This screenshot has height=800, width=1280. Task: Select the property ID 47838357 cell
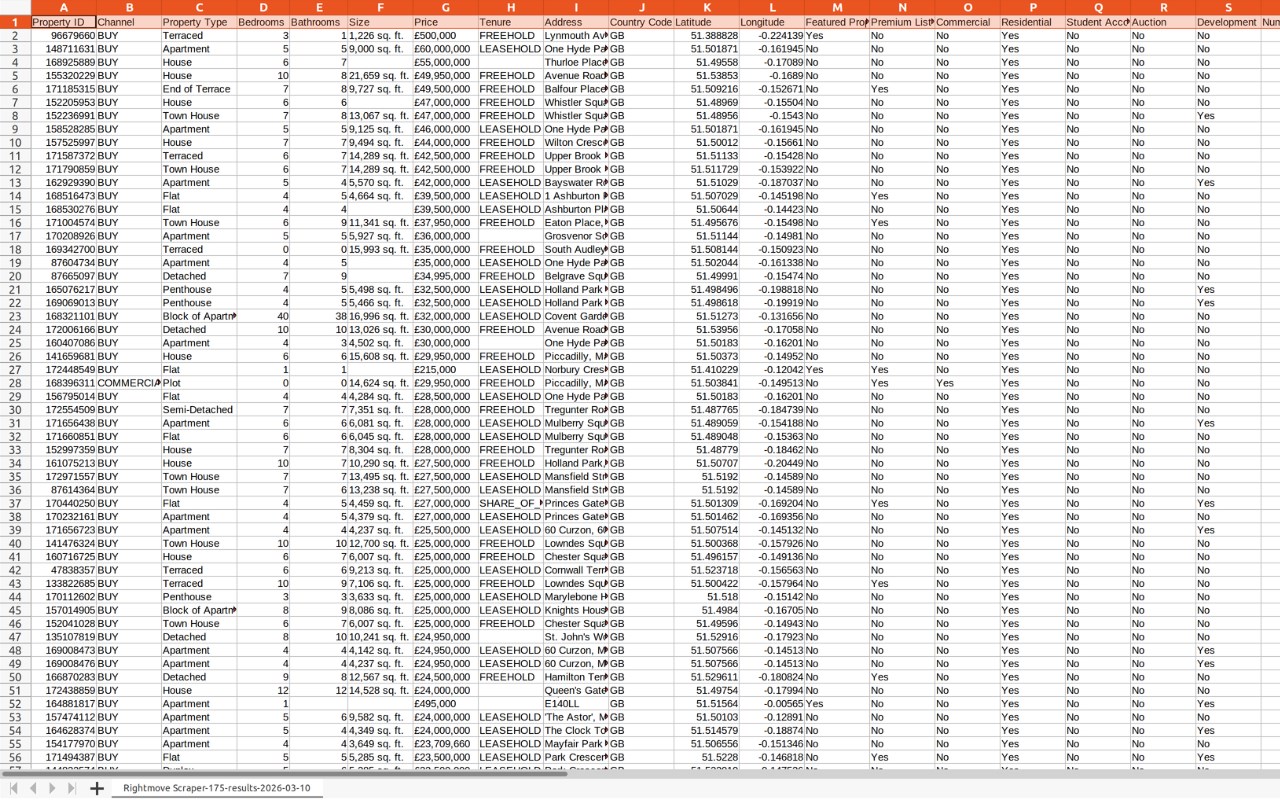(63, 570)
